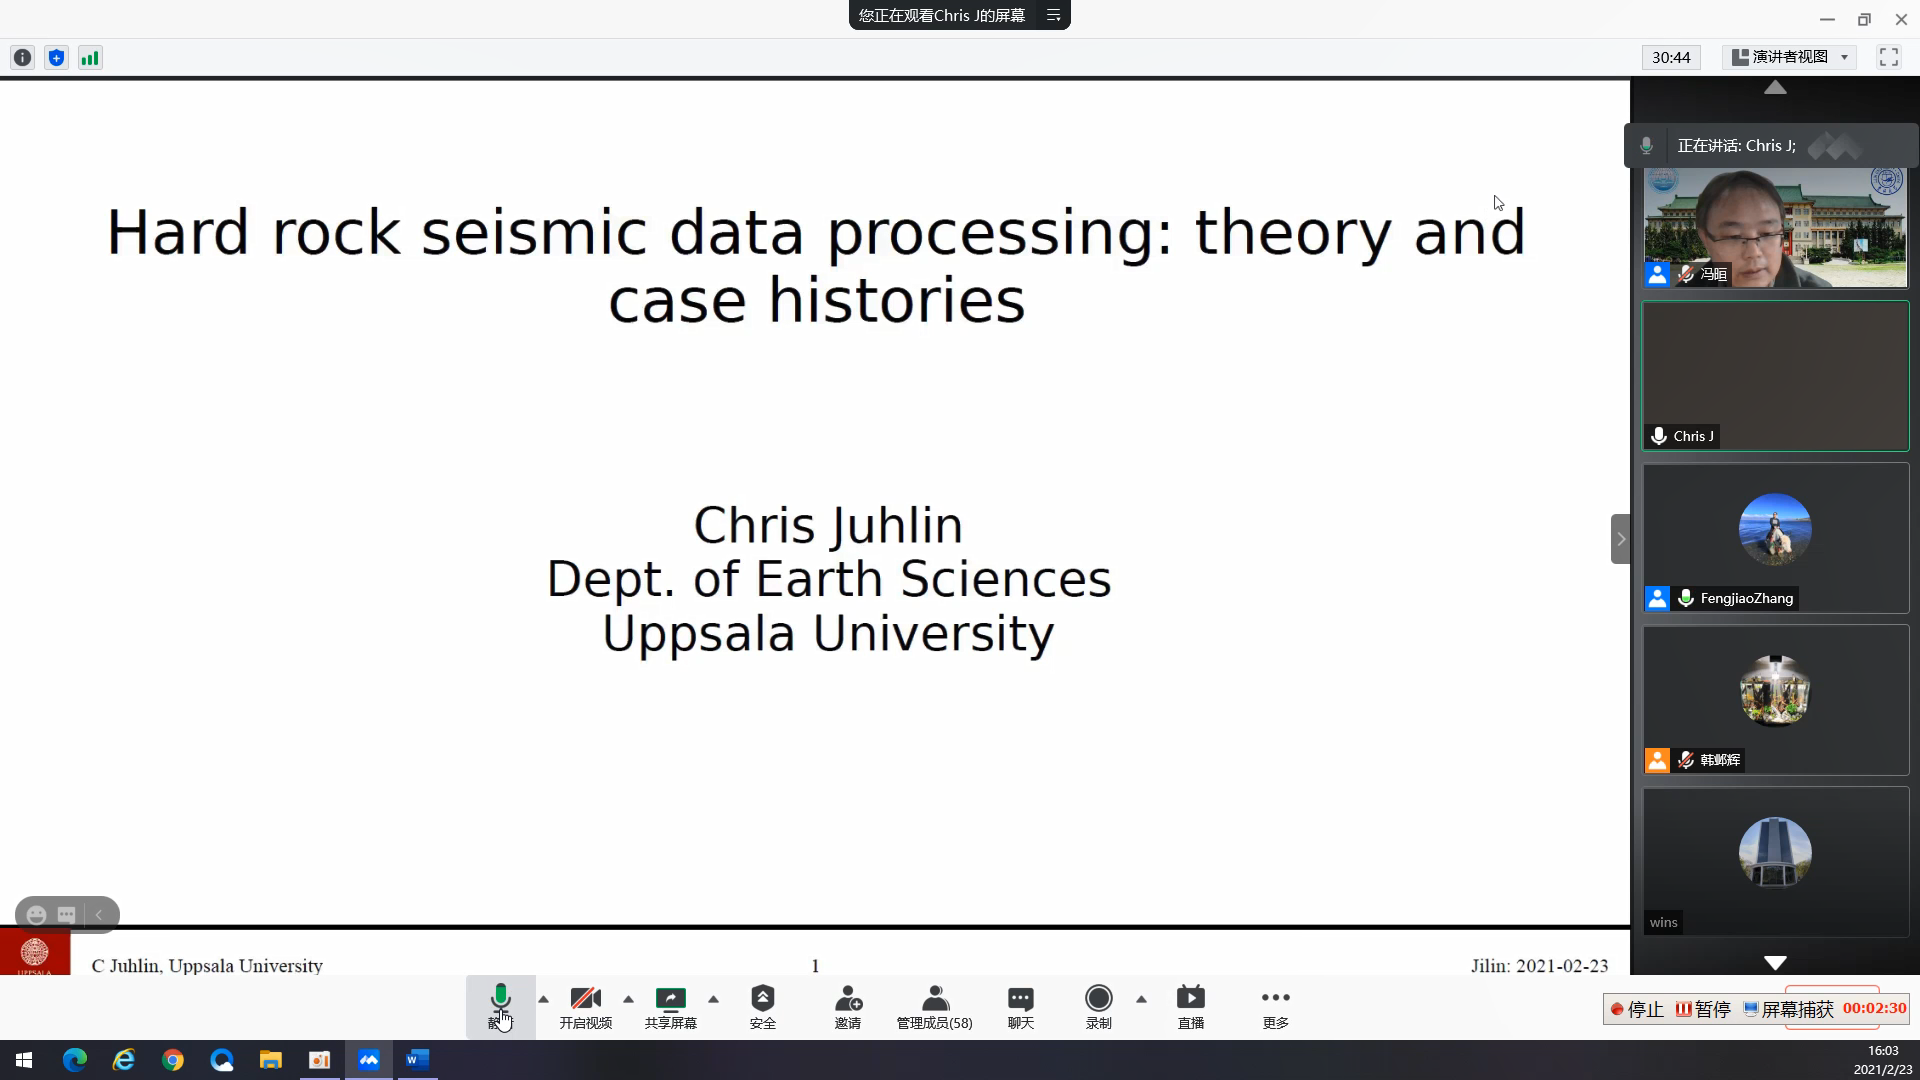Open screen-viewing options menu at top
1920x1080 pixels.
[x=1053, y=15]
